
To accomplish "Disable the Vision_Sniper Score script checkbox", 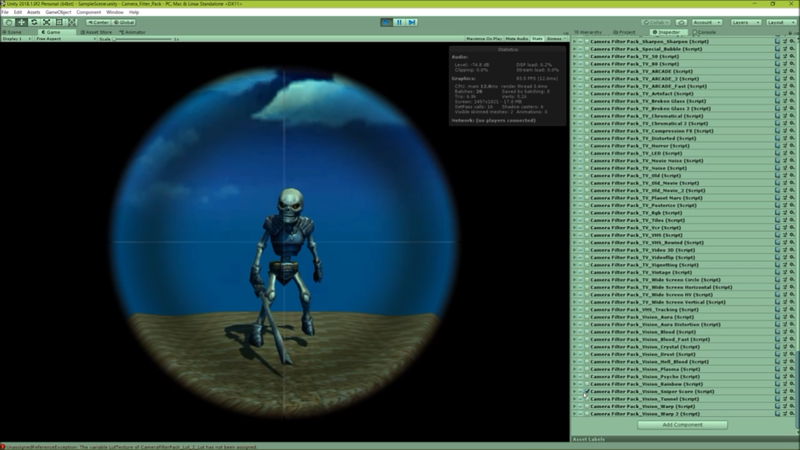I will coord(587,392).
